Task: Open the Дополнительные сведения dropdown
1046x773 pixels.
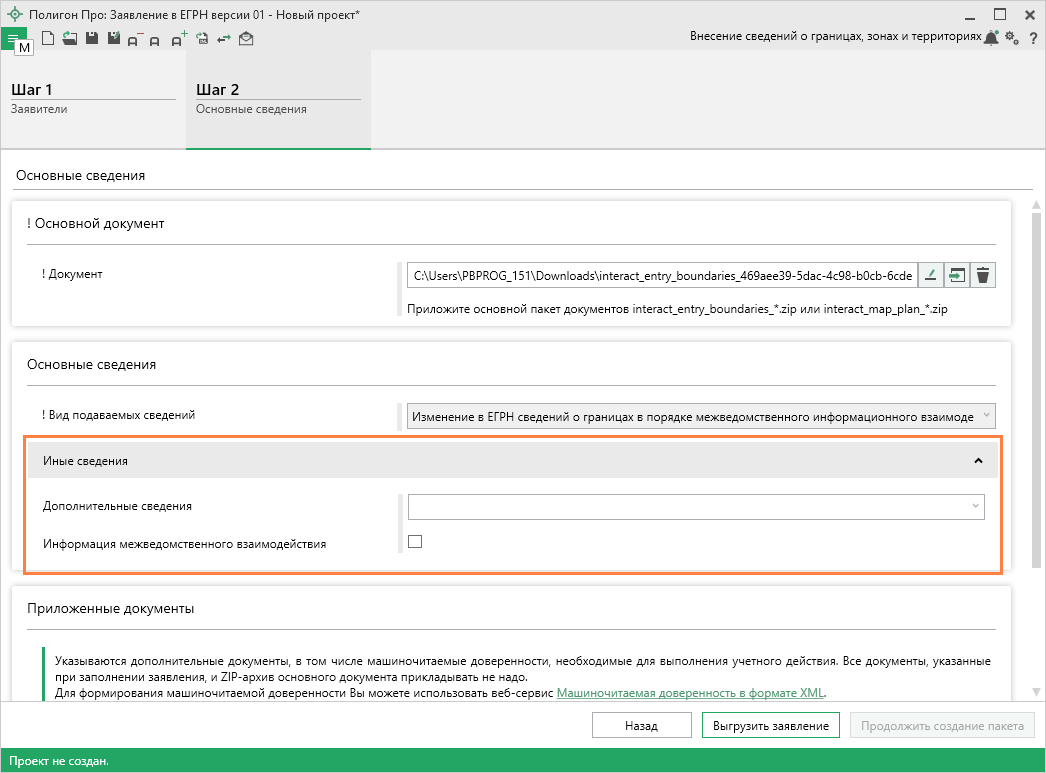Action: 695,507
